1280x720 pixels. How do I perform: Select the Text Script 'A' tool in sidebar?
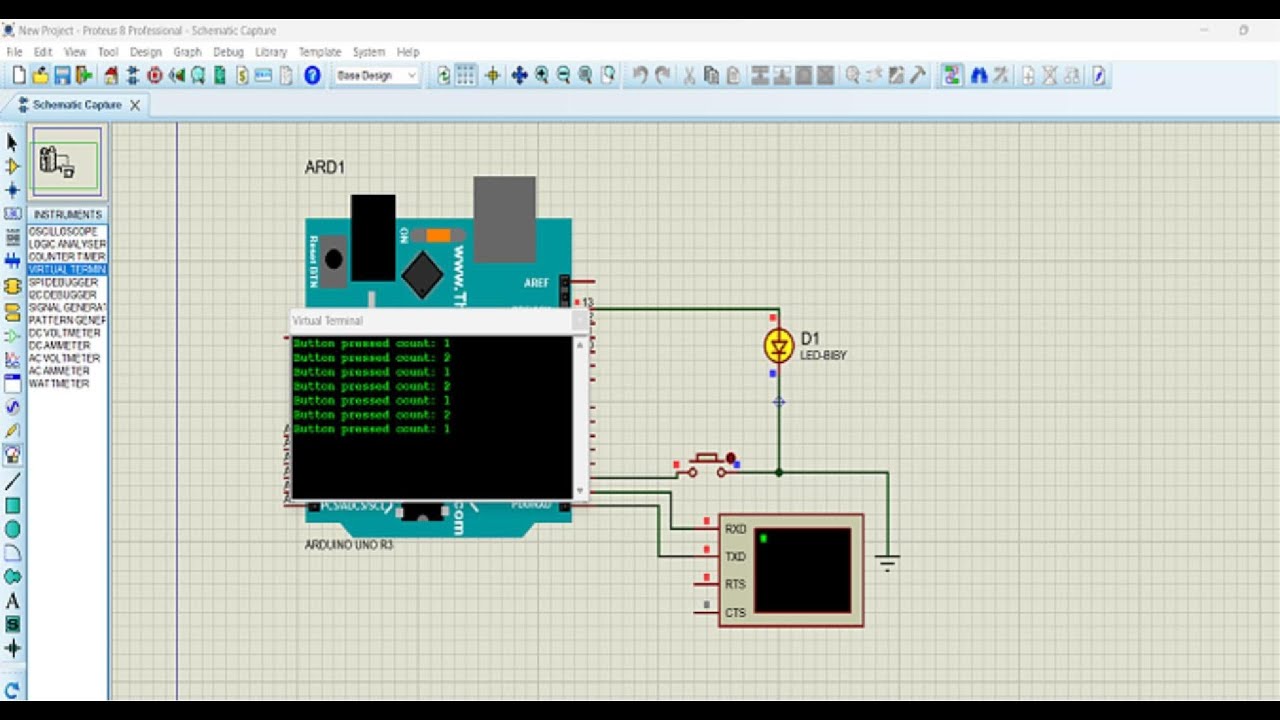12,601
